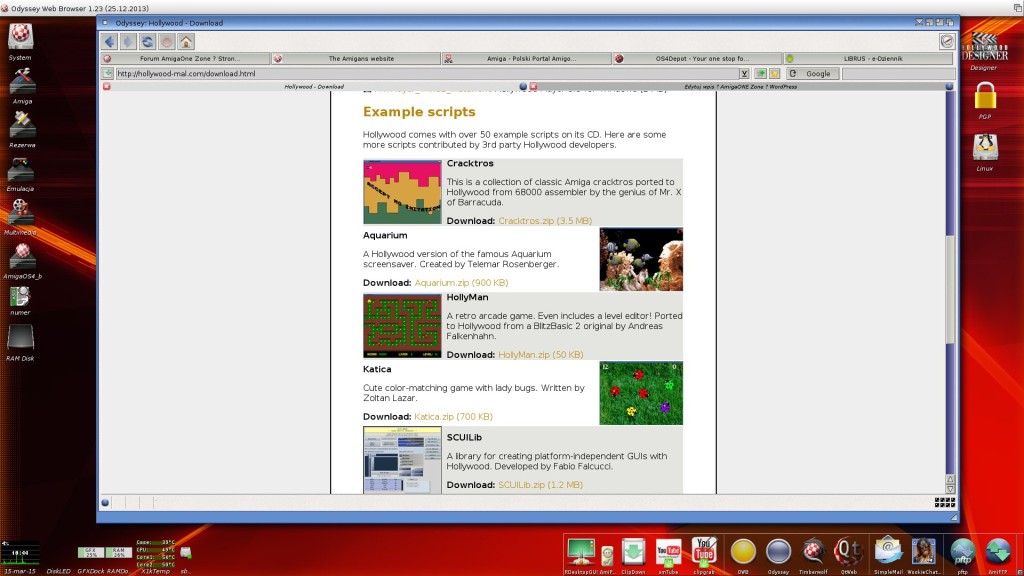
Task: Download Cracktros.zip (3.5 MB)
Action: pyautogui.click(x=545, y=221)
